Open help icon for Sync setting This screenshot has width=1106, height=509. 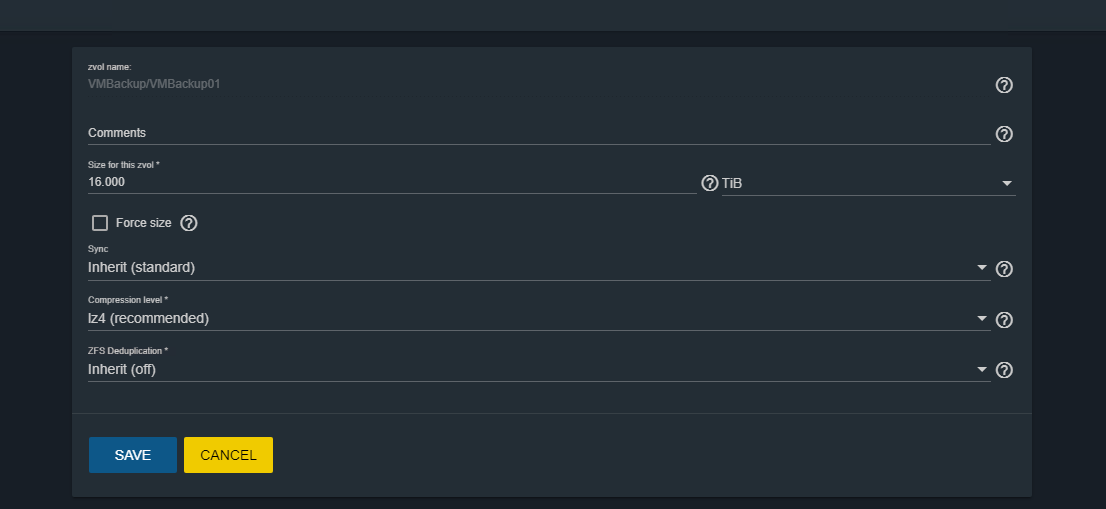click(x=1004, y=269)
